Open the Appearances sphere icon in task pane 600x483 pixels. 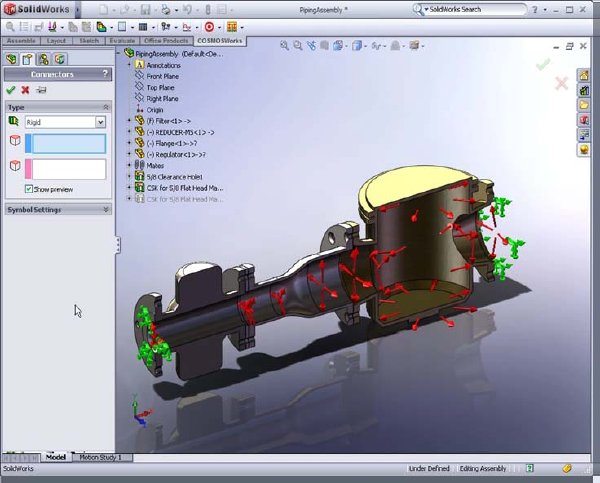(584, 149)
